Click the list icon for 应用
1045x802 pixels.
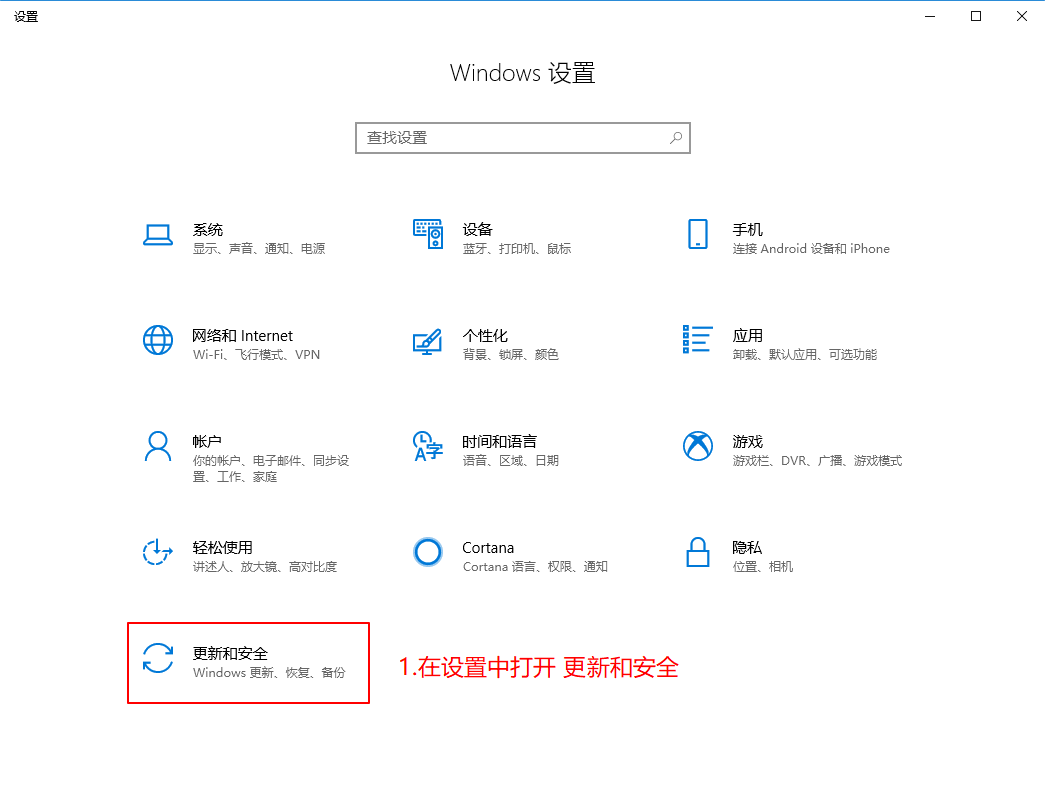(x=698, y=339)
